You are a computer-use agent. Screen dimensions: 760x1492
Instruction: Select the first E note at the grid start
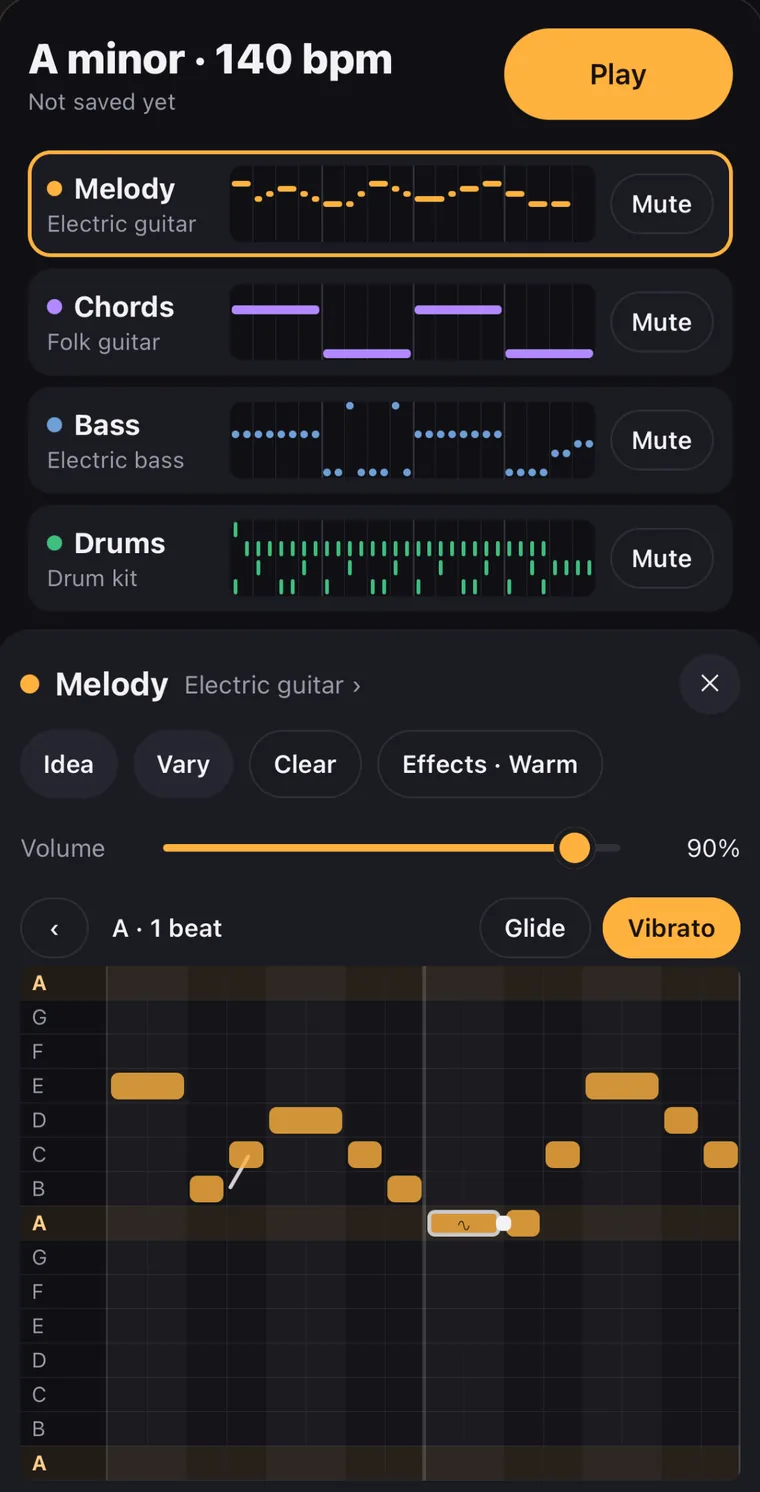point(147,1086)
